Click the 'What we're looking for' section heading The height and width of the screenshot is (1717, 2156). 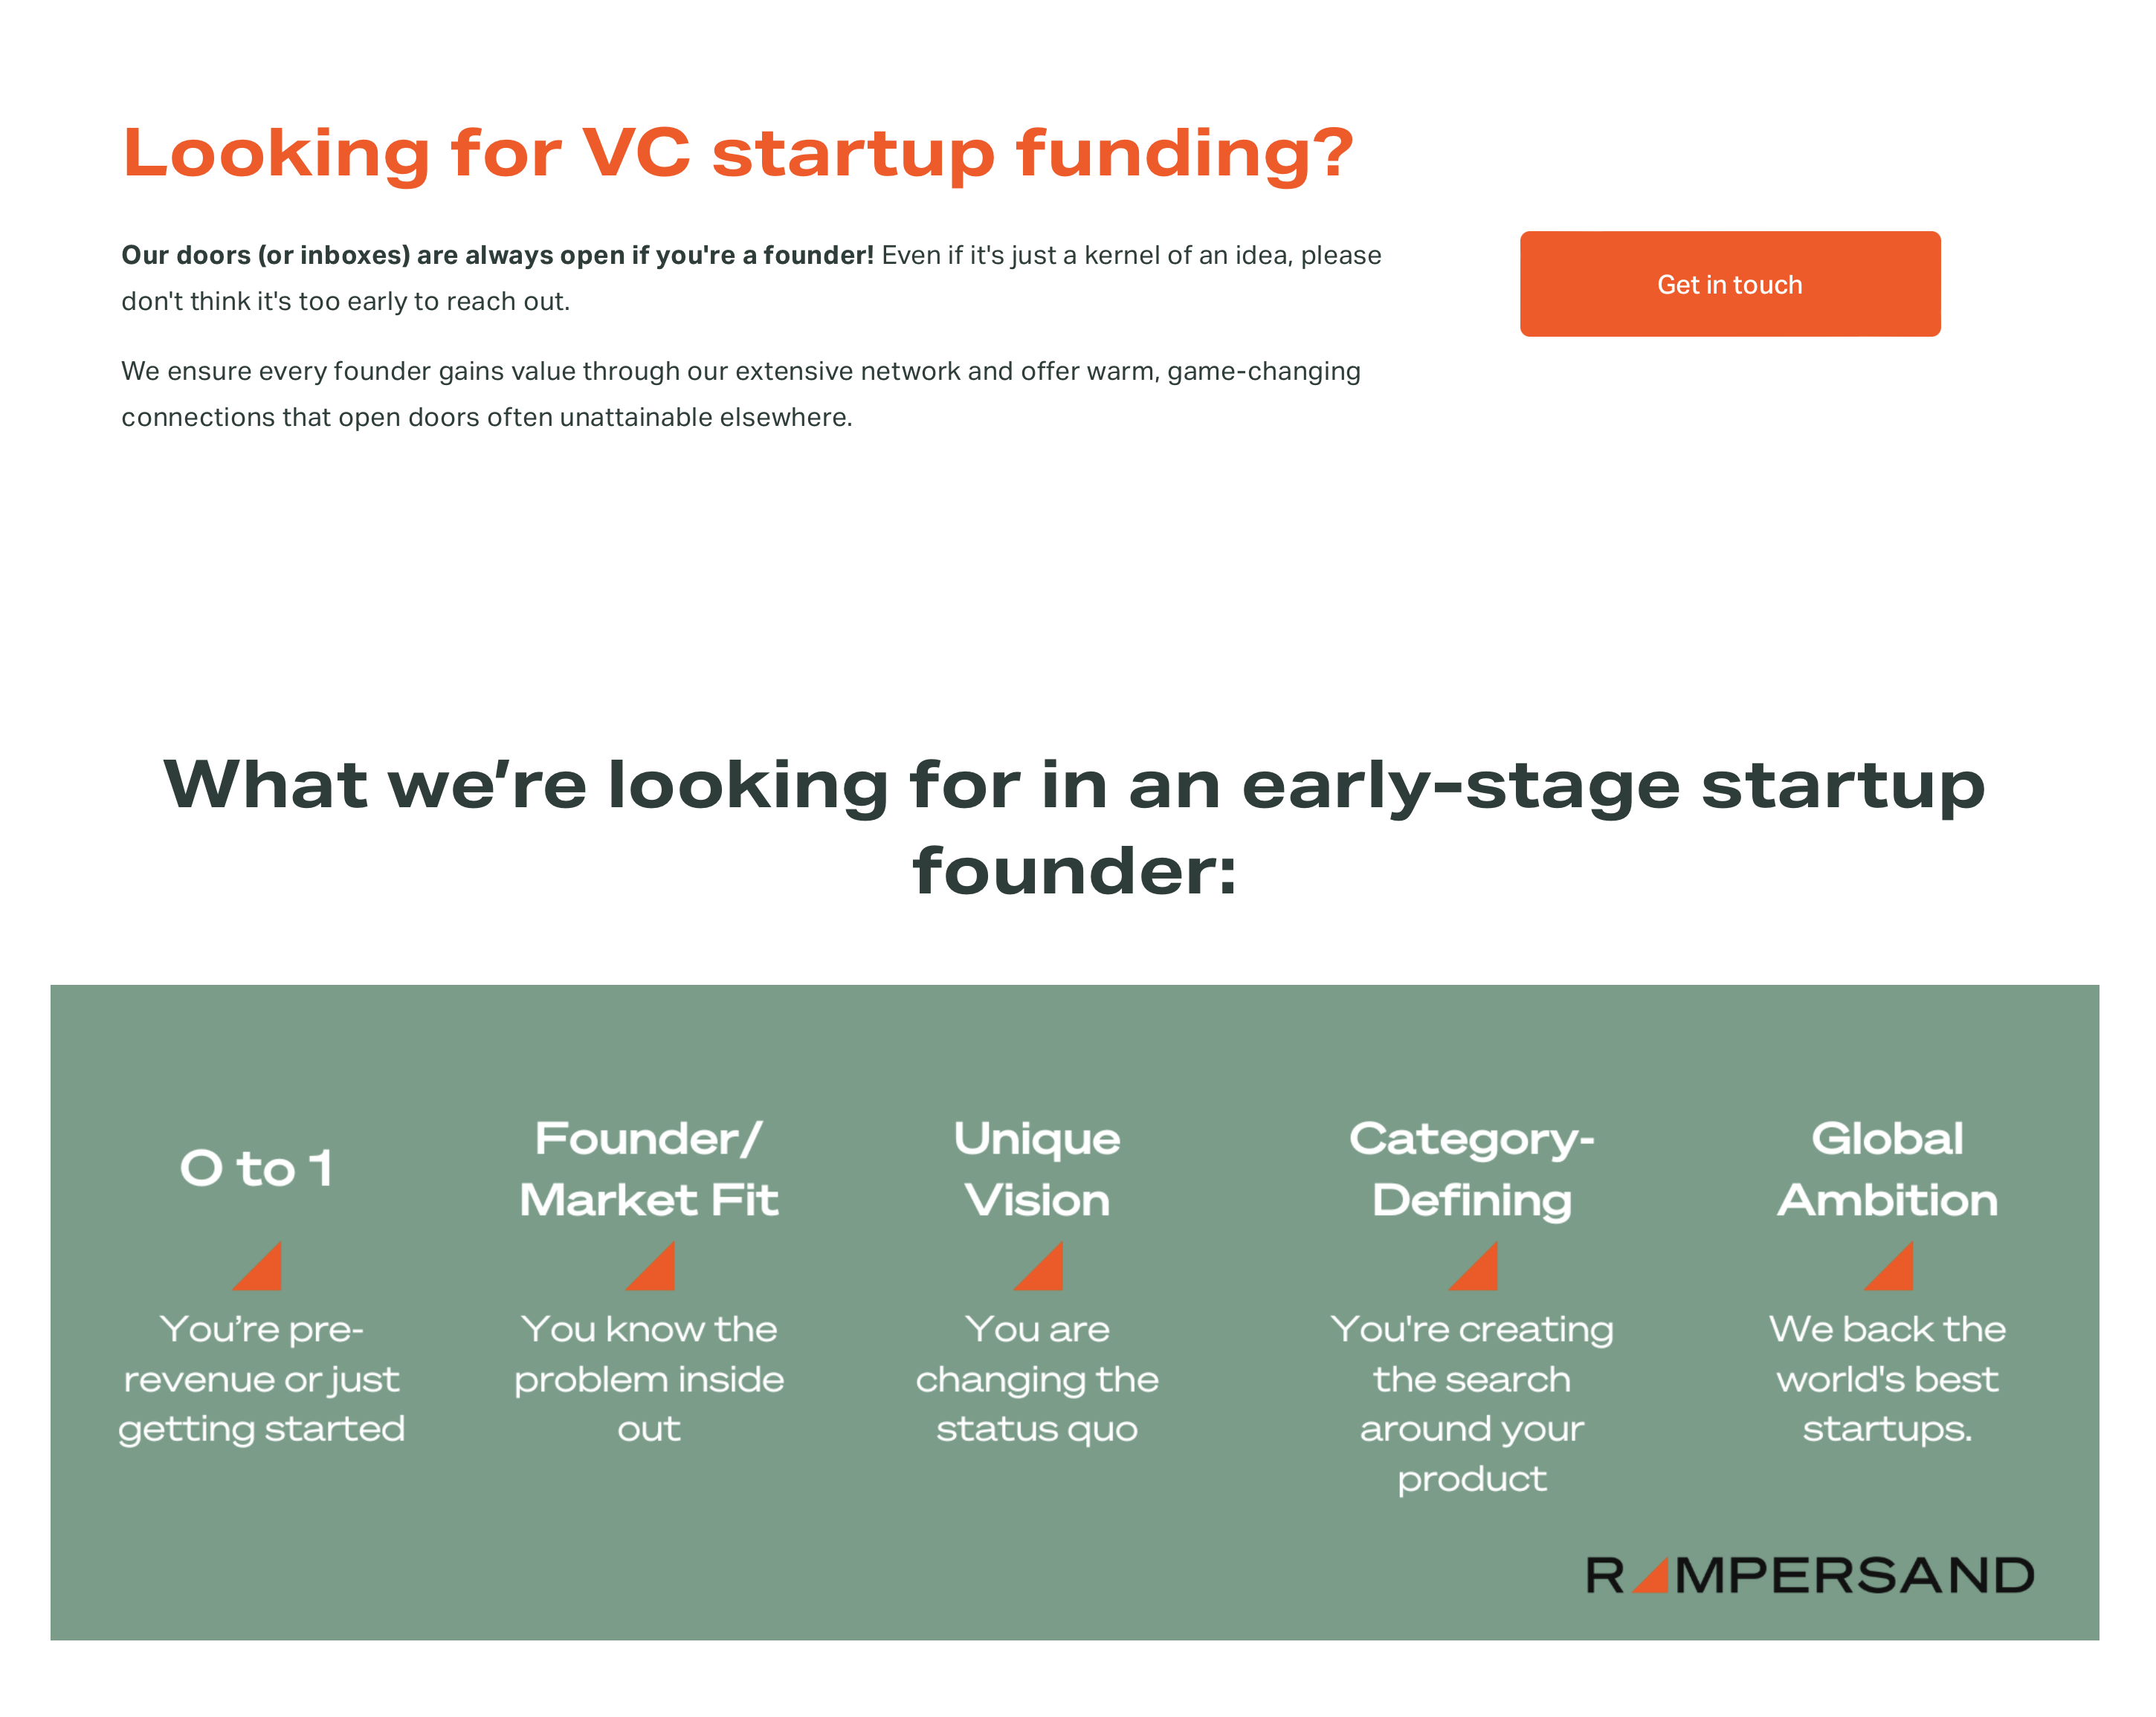pyautogui.click(x=1075, y=828)
